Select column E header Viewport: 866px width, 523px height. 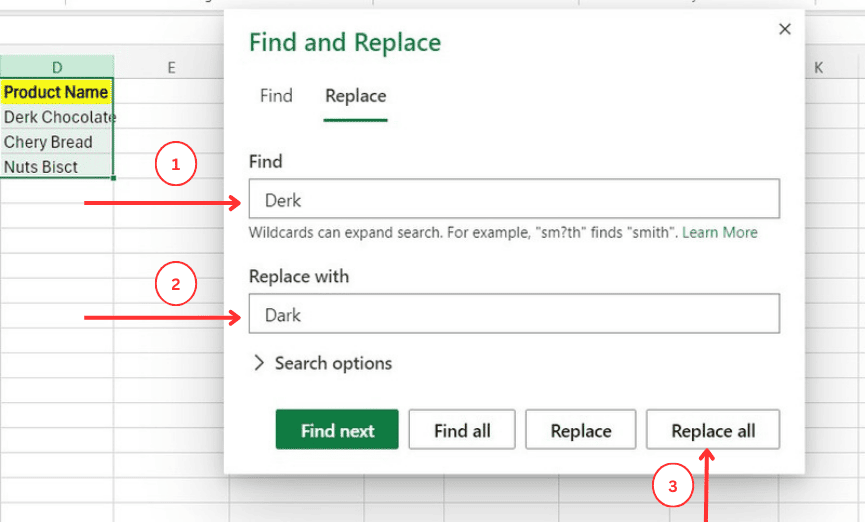point(171,67)
